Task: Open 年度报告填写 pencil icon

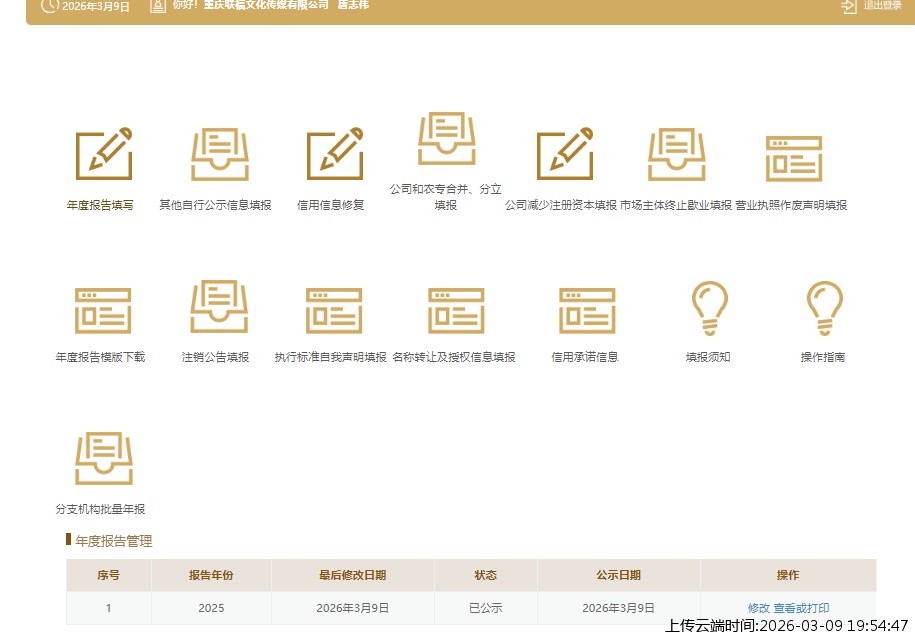Action: (x=103, y=155)
